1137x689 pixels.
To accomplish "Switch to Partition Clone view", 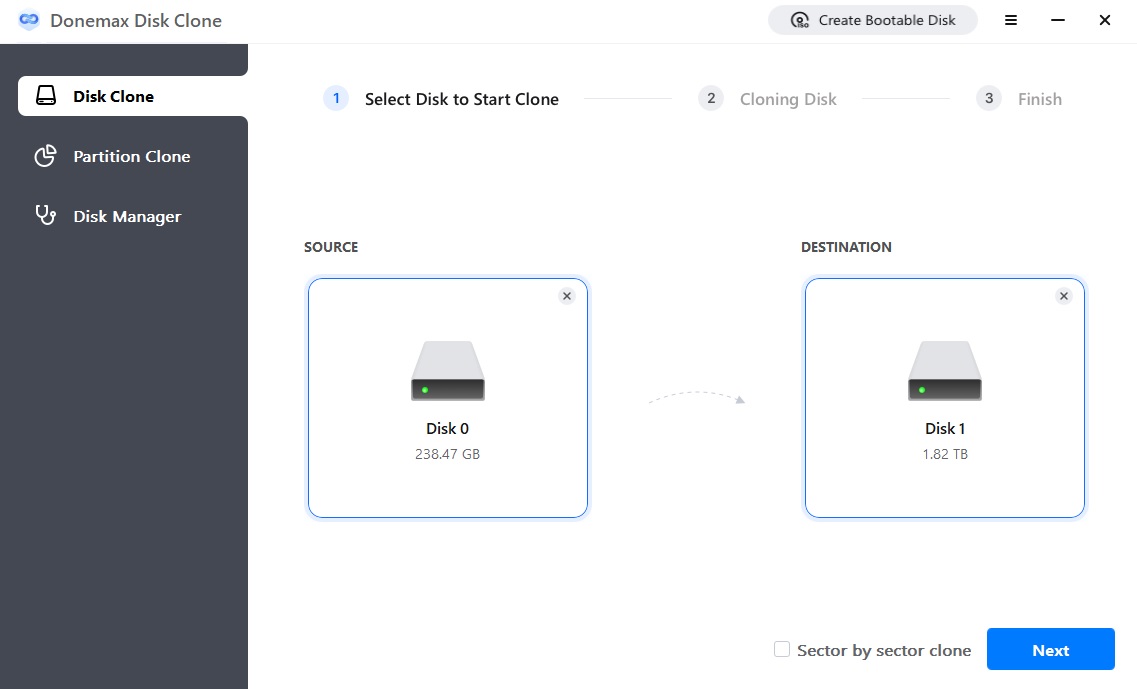I will point(131,156).
